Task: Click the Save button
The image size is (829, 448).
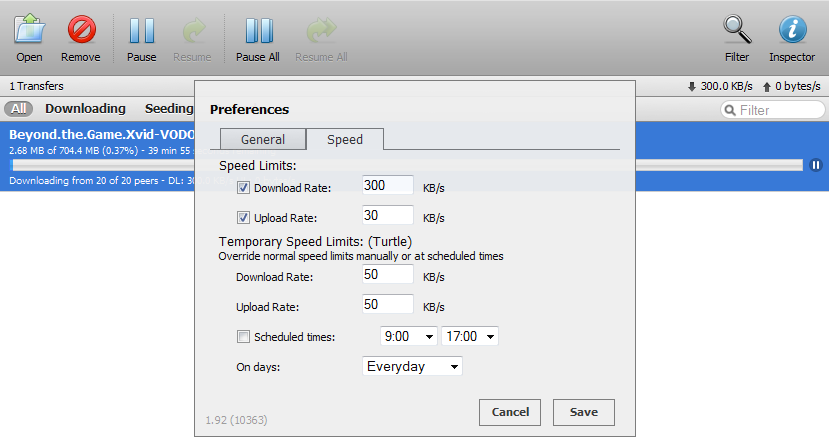Action: 583,412
